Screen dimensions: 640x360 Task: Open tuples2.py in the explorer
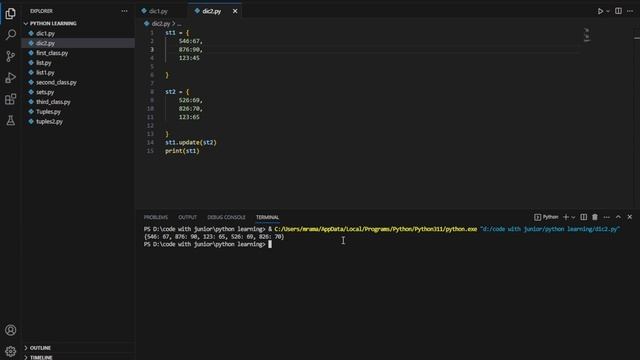(x=49, y=122)
